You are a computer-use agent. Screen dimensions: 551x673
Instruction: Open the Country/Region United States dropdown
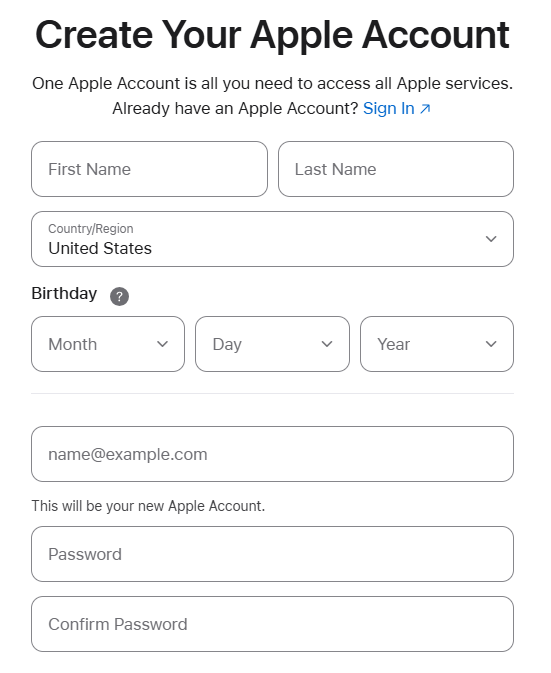point(272,239)
